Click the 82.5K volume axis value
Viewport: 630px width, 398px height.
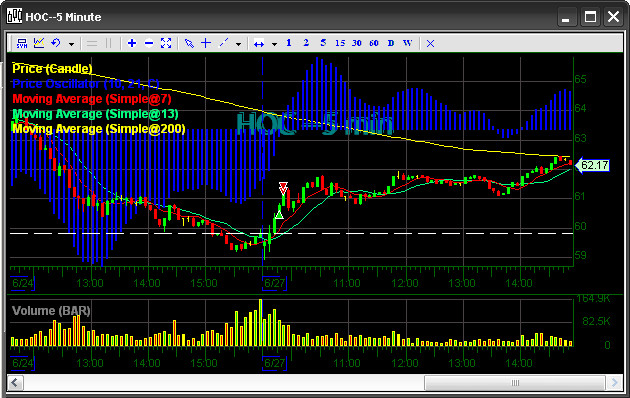coord(596,321)
